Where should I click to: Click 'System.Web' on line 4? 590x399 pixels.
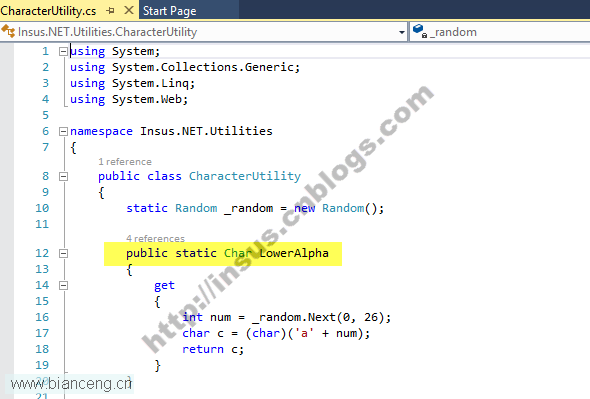coord(147,99)
